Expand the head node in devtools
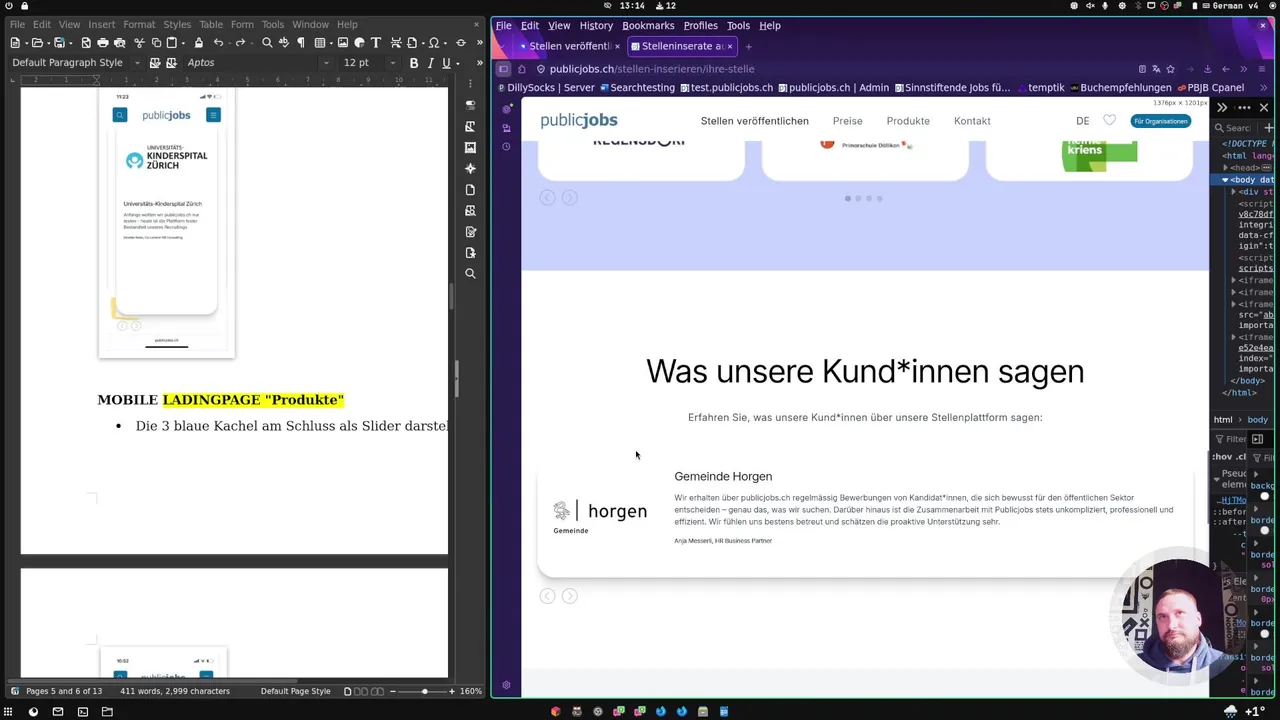 [1227, 168]
